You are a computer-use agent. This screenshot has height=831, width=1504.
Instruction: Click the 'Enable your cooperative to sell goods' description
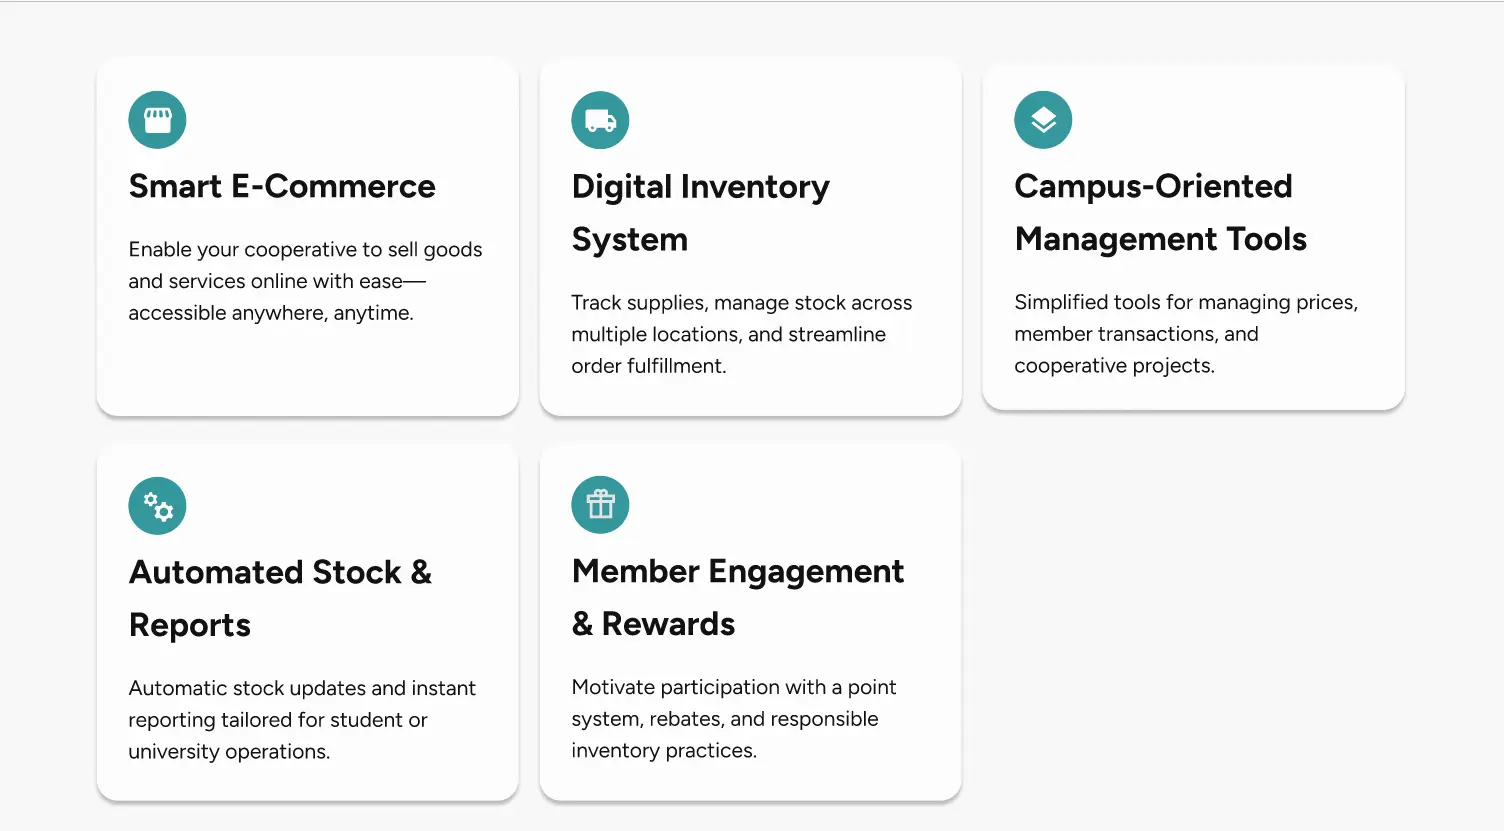[305, 281]
